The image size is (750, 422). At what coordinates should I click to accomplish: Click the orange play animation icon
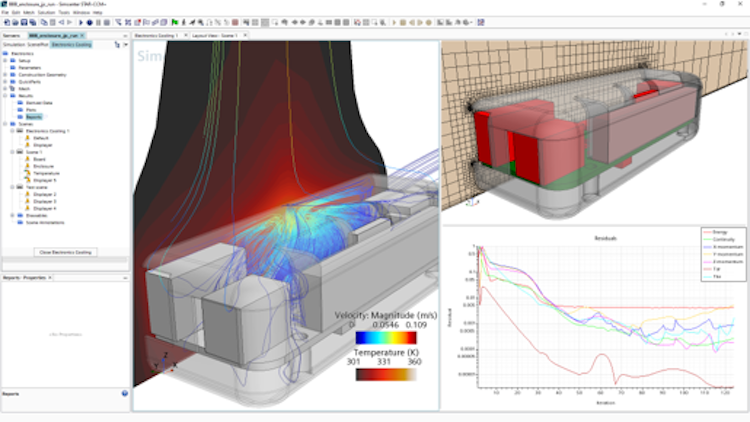point(394,22)
